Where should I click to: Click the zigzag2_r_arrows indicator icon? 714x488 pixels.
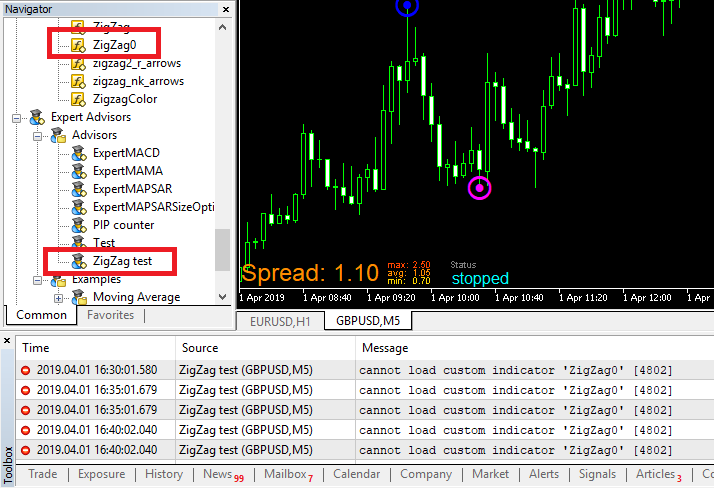pos(78,63)
